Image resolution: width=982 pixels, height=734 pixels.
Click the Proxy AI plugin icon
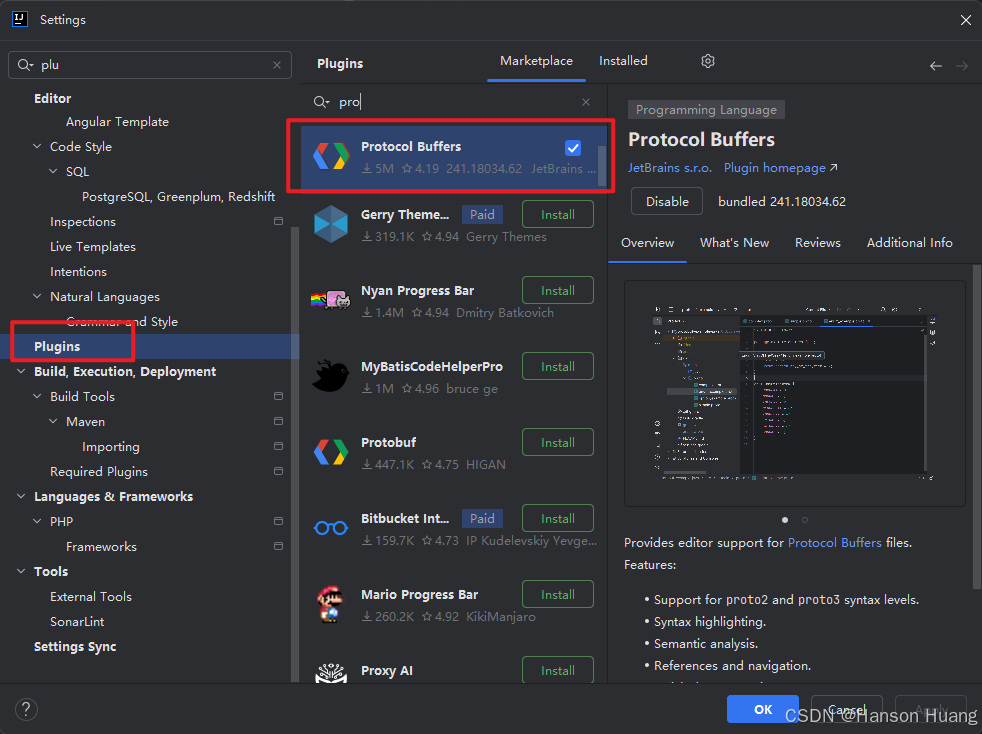tap(331, 673)
